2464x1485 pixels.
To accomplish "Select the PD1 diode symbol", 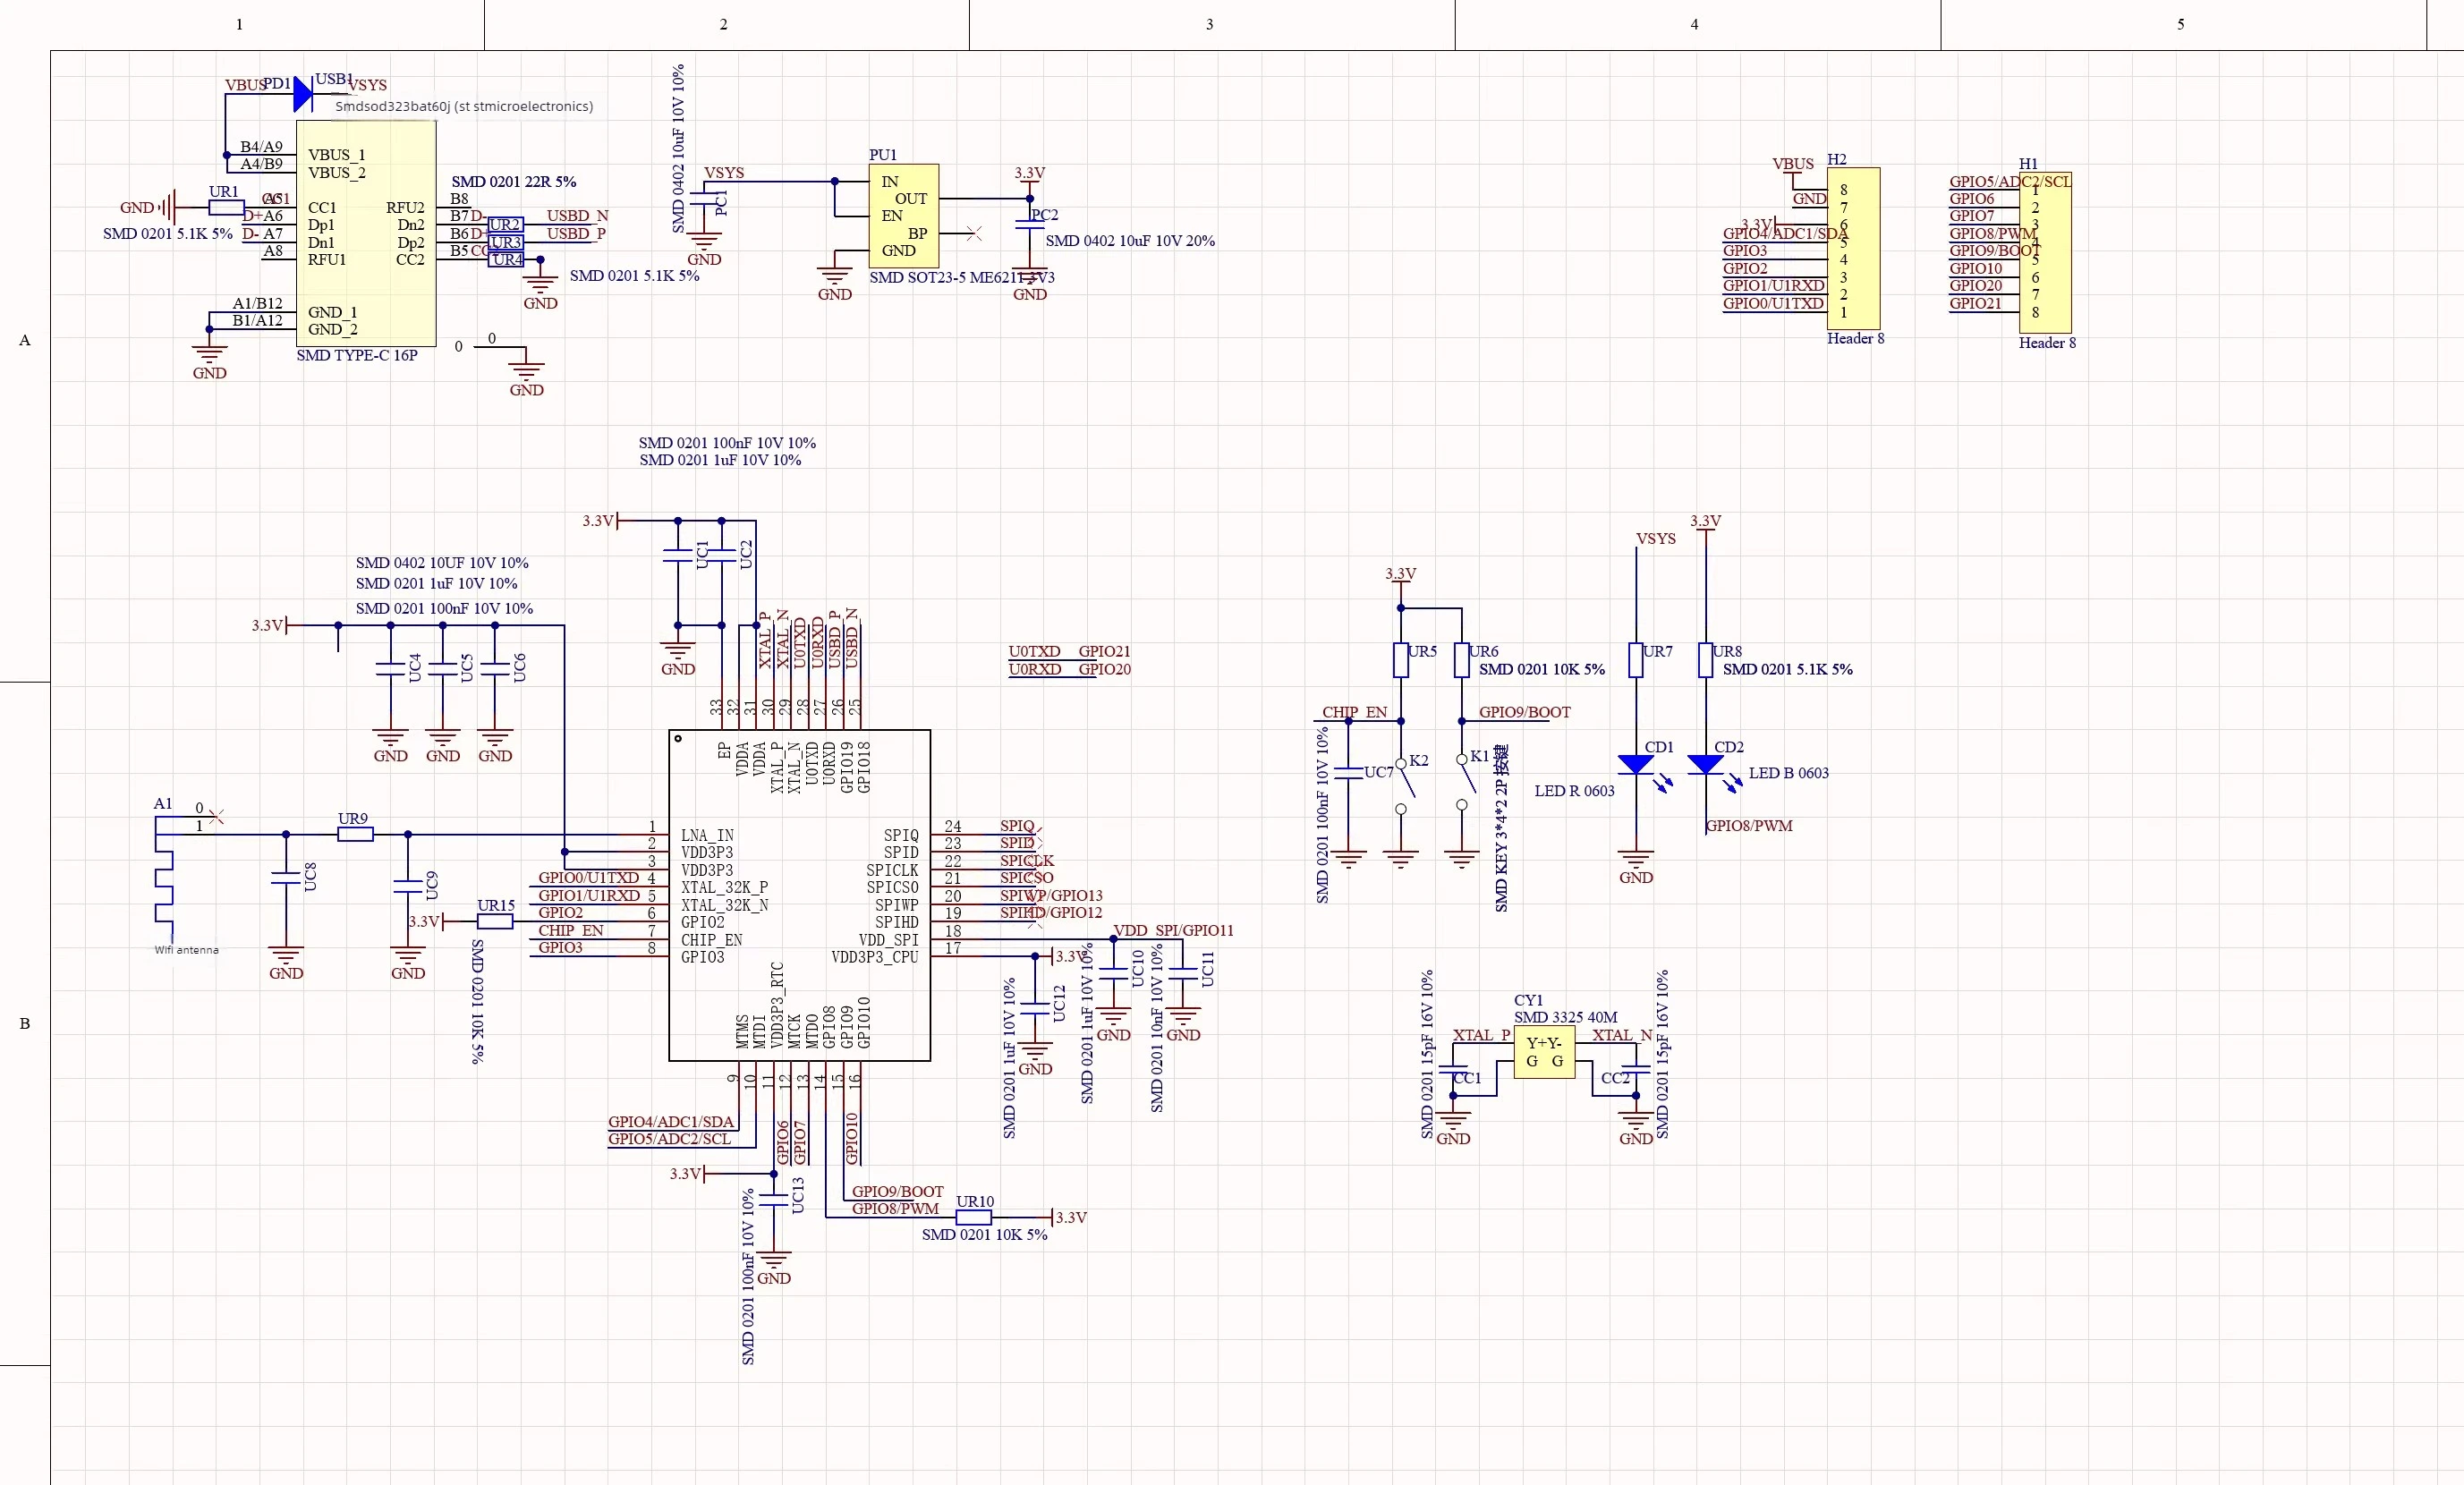I will (x=303, y=94).
